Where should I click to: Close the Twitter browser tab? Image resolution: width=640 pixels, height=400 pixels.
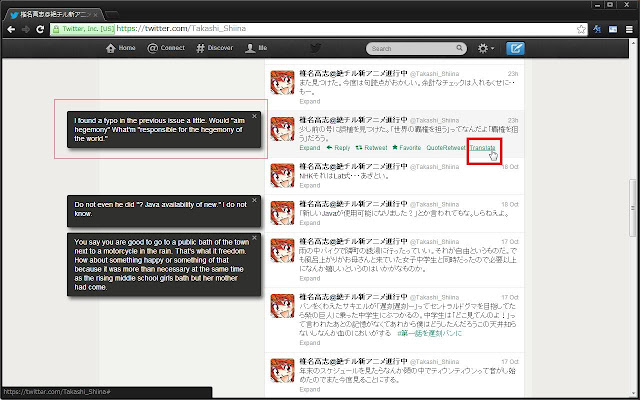click(x=96, y=15)
